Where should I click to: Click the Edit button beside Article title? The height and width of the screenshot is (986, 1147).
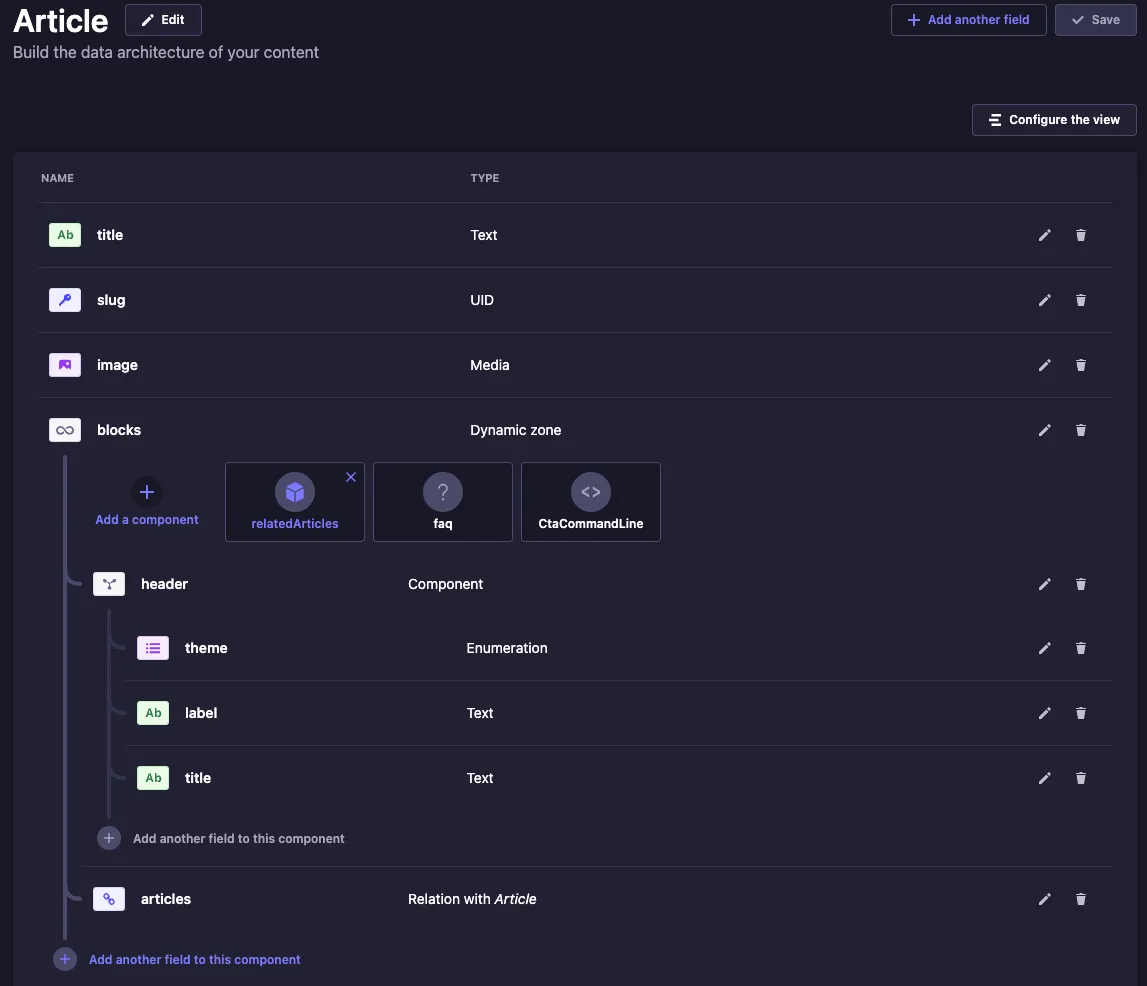point(163,20)
